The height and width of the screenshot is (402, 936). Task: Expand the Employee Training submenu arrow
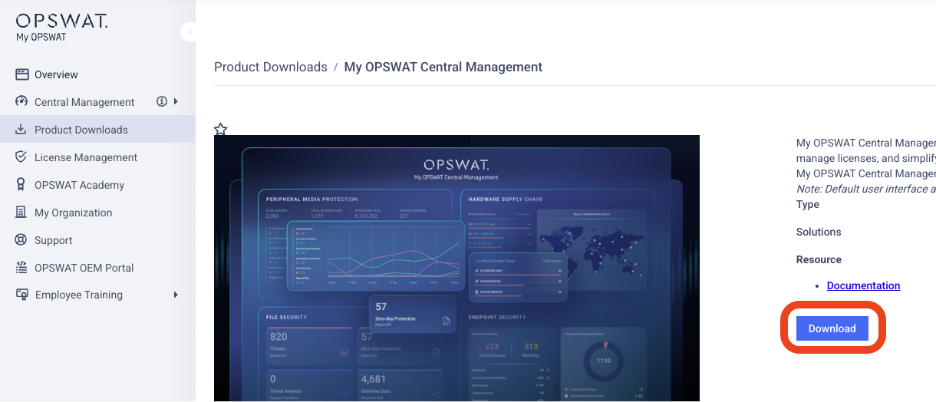coord(176,294)
